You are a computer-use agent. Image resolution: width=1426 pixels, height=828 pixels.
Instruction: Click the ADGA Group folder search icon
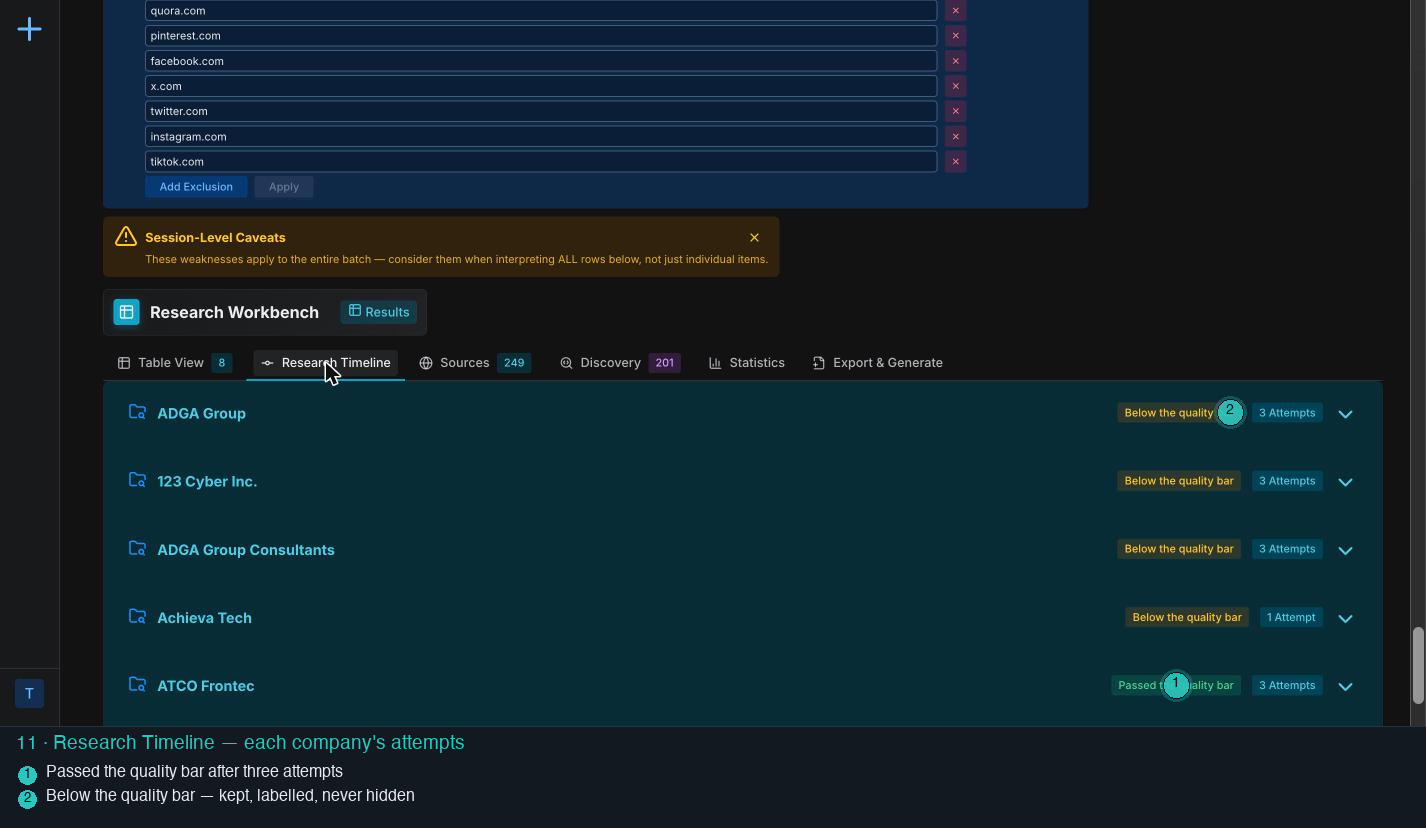coord(138,412)
